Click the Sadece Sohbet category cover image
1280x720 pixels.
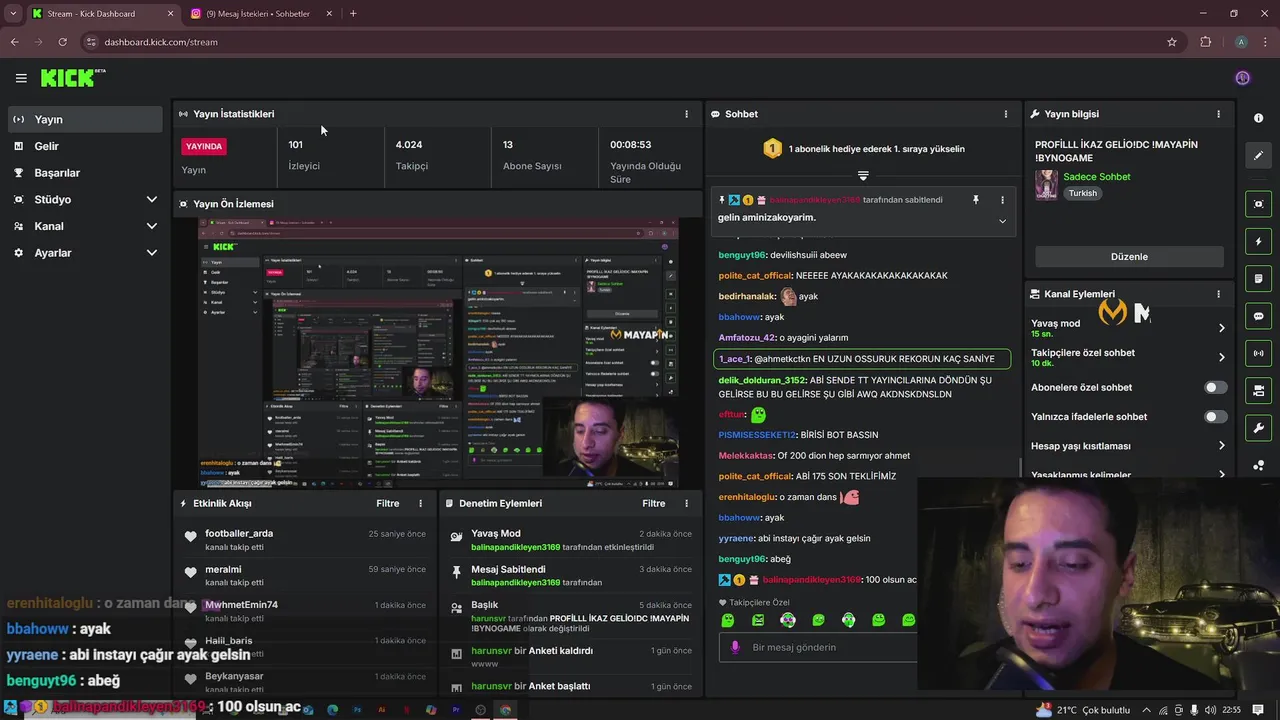pos(1046,185)
